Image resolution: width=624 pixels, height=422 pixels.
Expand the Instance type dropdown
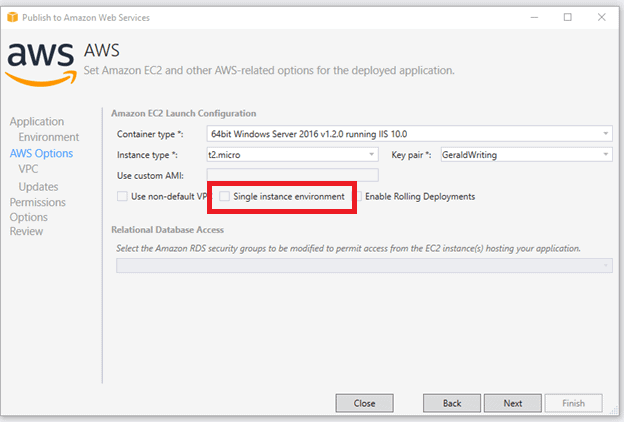point(292,155)
